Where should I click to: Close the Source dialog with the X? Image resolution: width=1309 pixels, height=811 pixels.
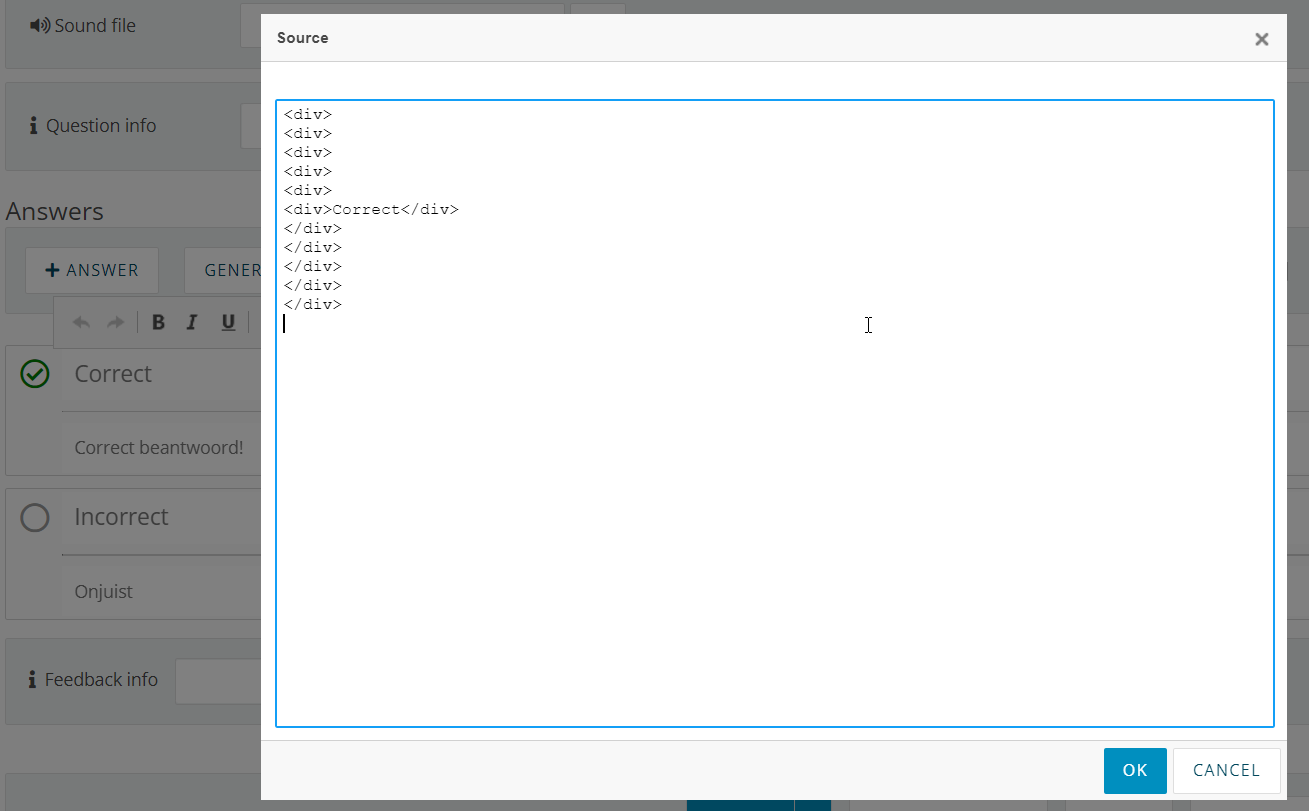click(1261, 39)
